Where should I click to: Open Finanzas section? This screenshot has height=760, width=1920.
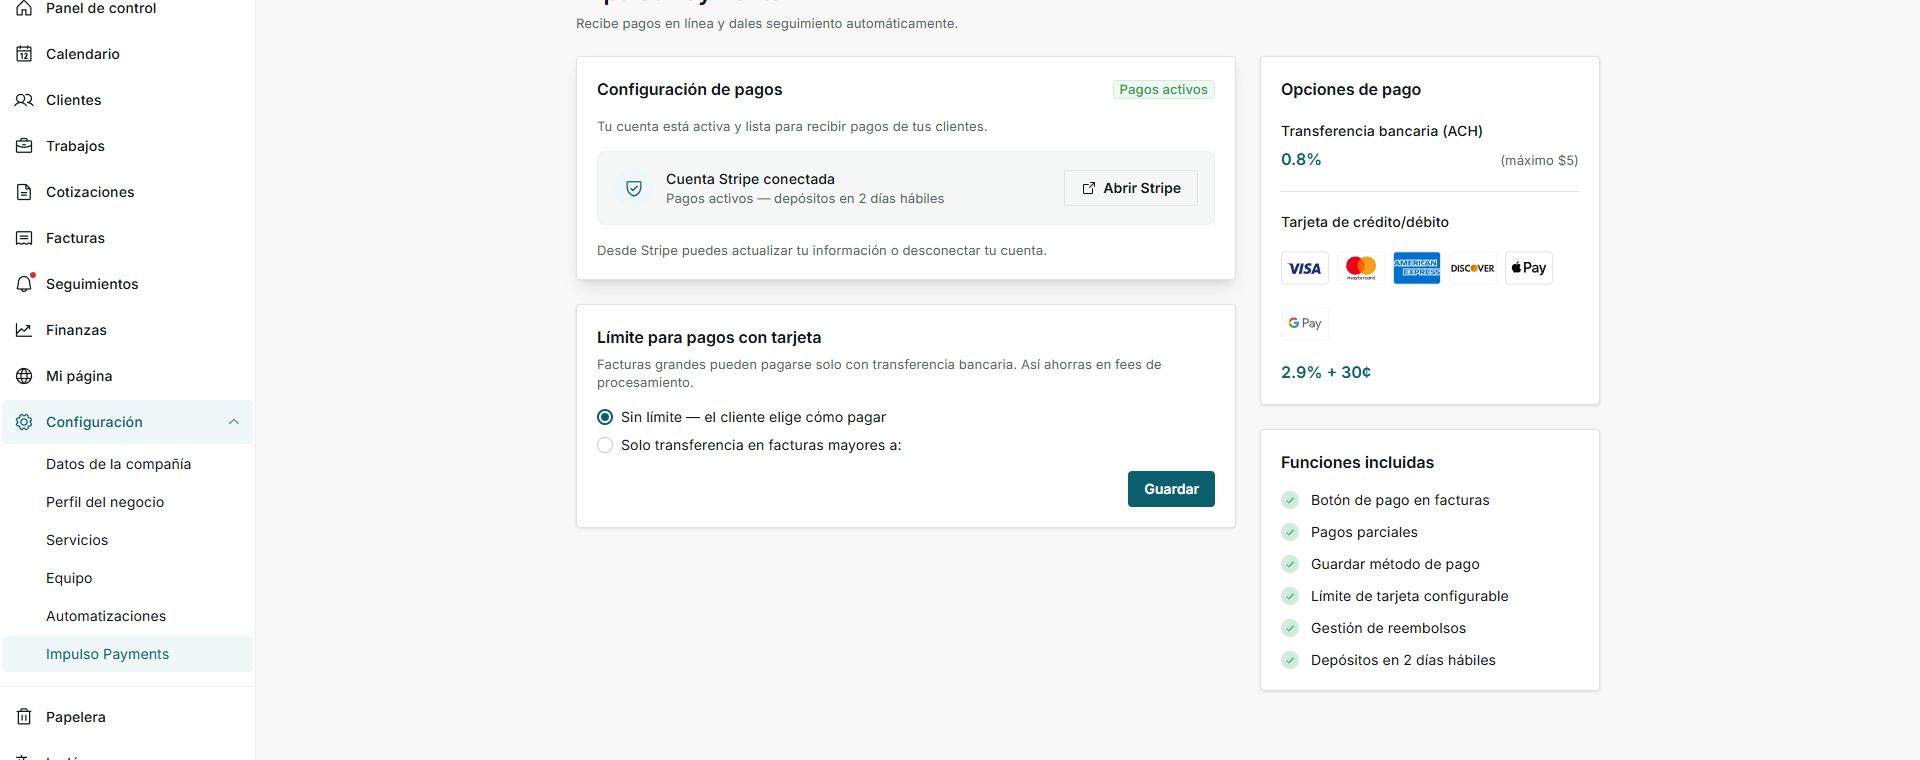127,330
